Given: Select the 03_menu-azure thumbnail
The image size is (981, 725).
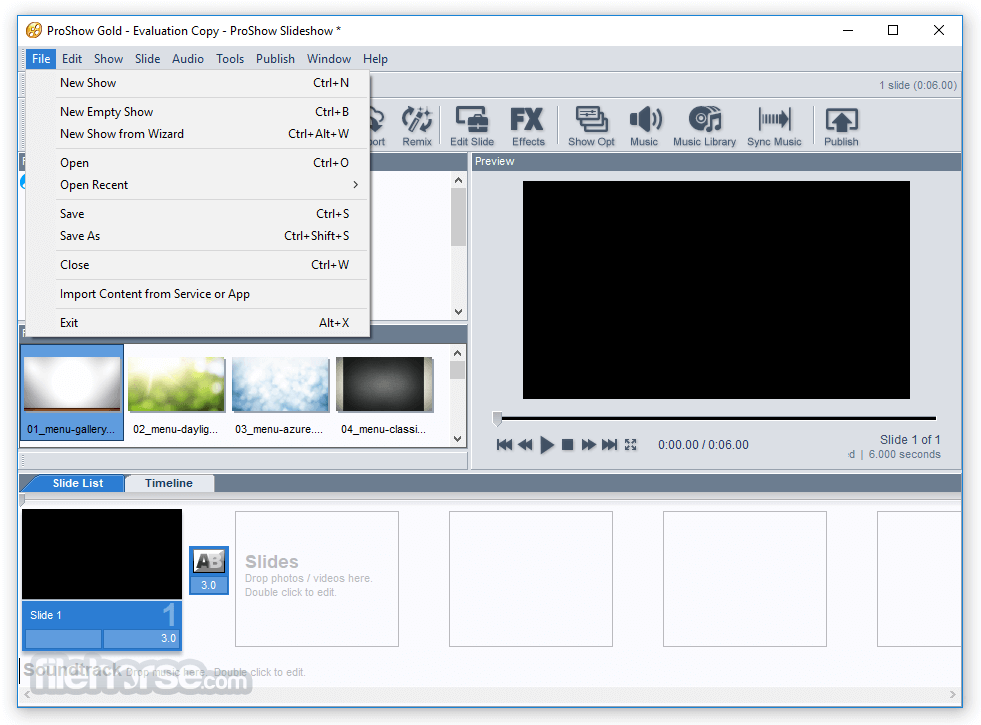Looking at the screenshot, I should (280, 392).
